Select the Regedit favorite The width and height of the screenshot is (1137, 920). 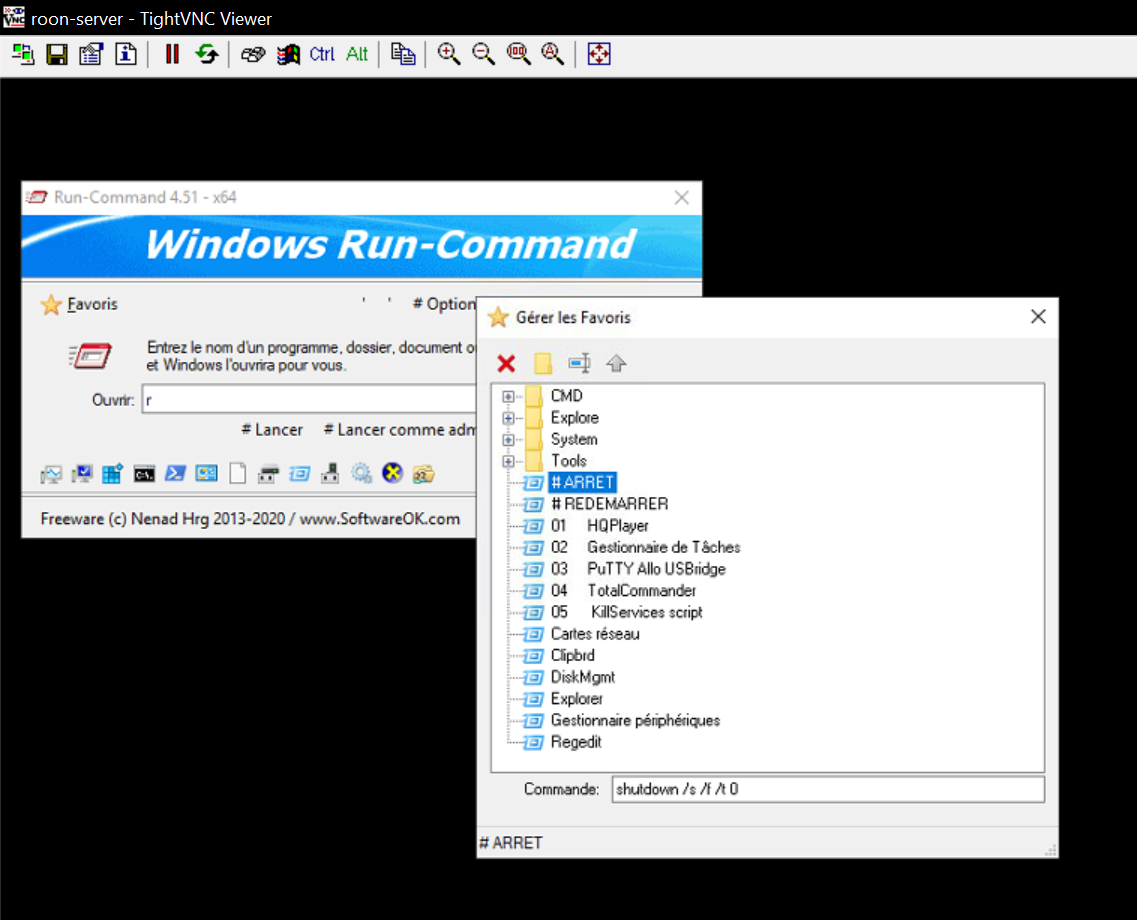click(x=576, y=742)
